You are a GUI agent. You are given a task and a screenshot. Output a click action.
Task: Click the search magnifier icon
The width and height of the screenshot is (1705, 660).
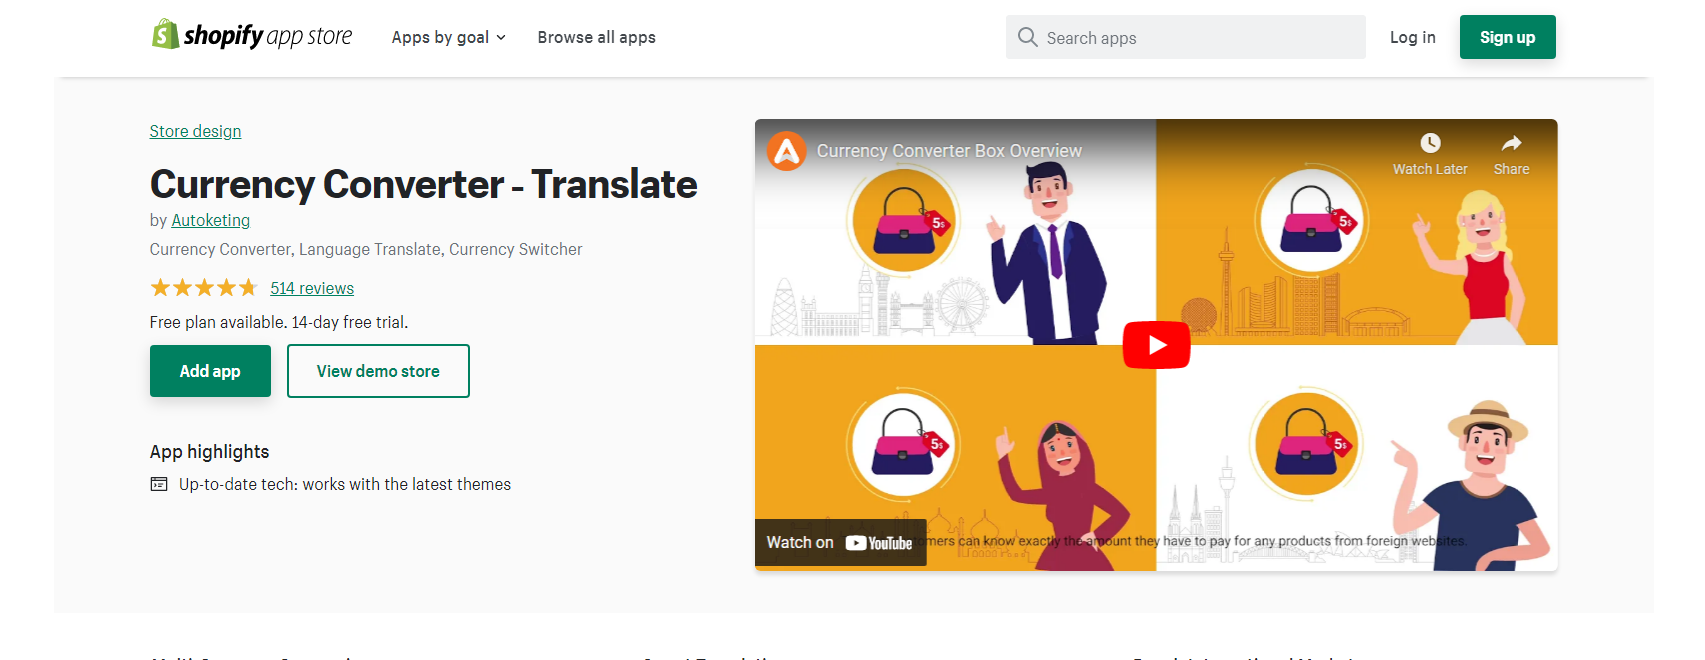pos(1027,37)
